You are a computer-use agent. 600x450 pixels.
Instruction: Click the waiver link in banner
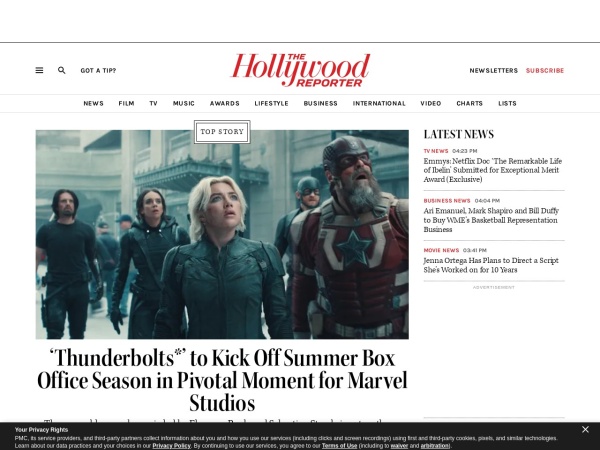399,446
